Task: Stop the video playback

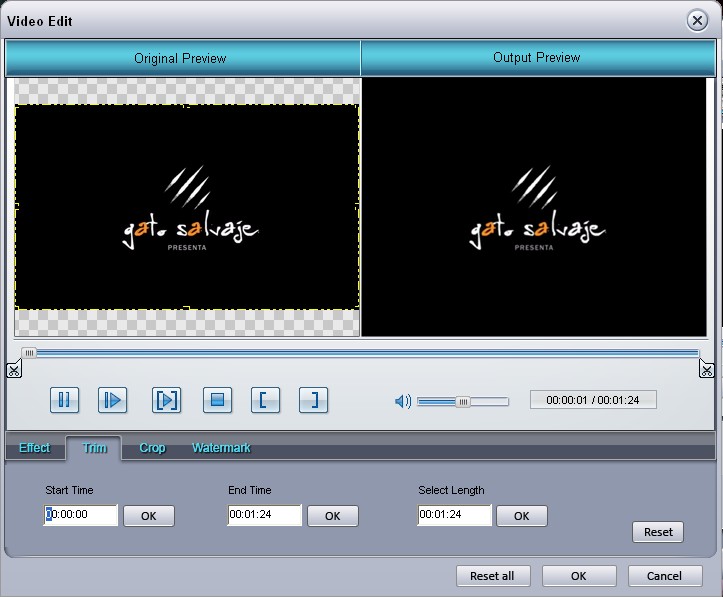Action: point(217,400)
